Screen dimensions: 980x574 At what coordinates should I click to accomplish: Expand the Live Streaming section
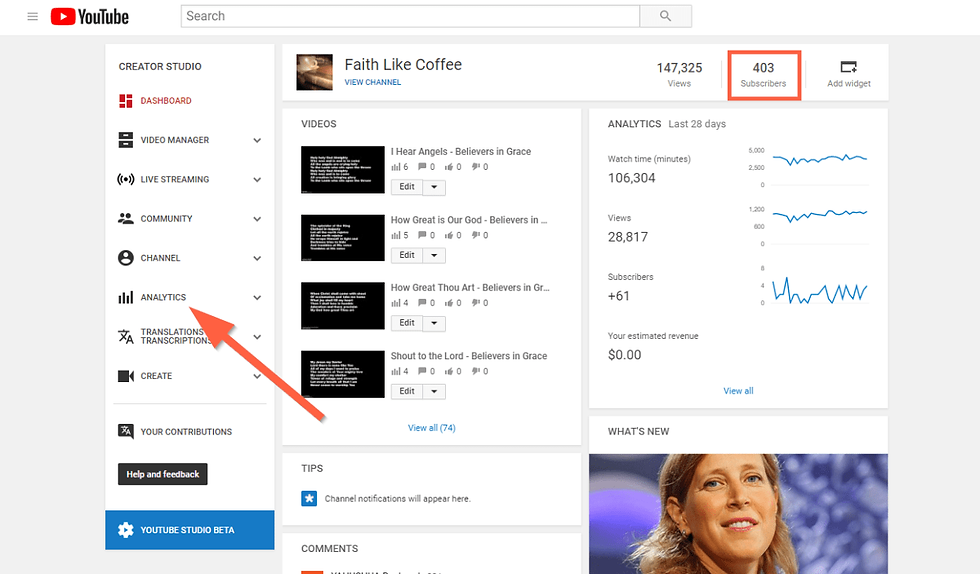257,179
